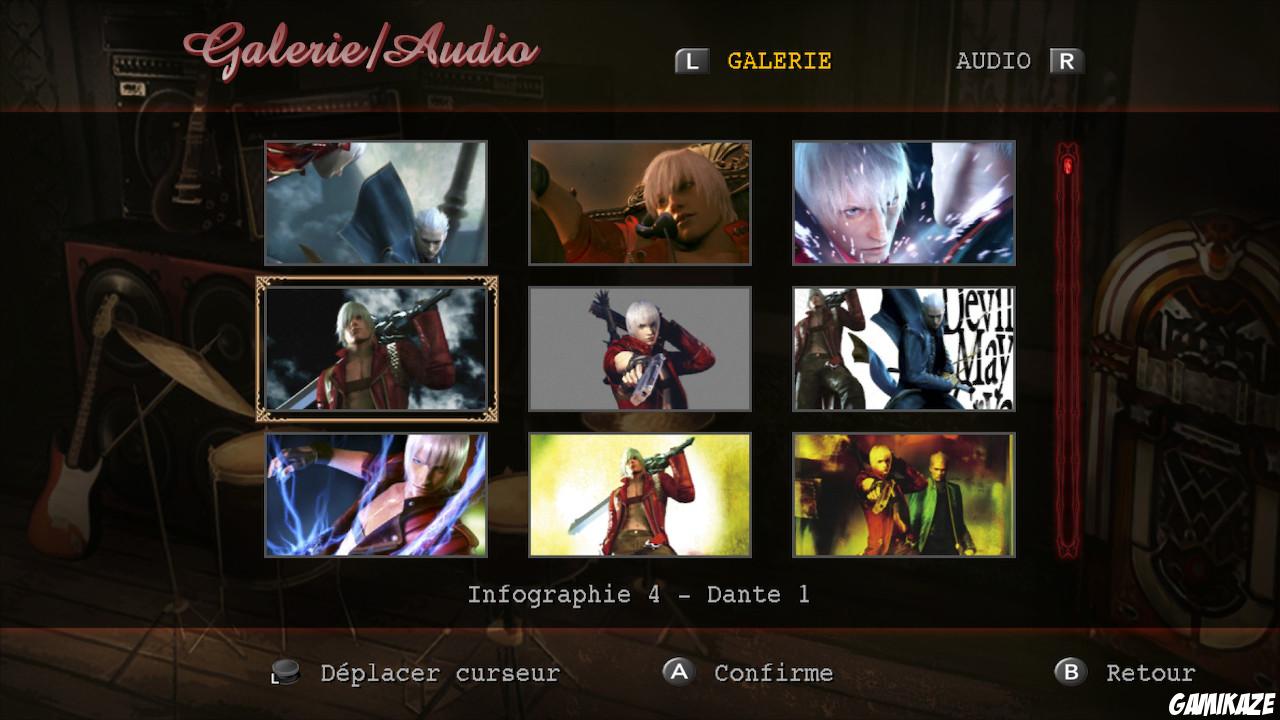Screen dimensions: 1280x720
Task: Open highlighted Dante thumbnail with gold frame
Action: pyautogui.click(x=376, y=349)
